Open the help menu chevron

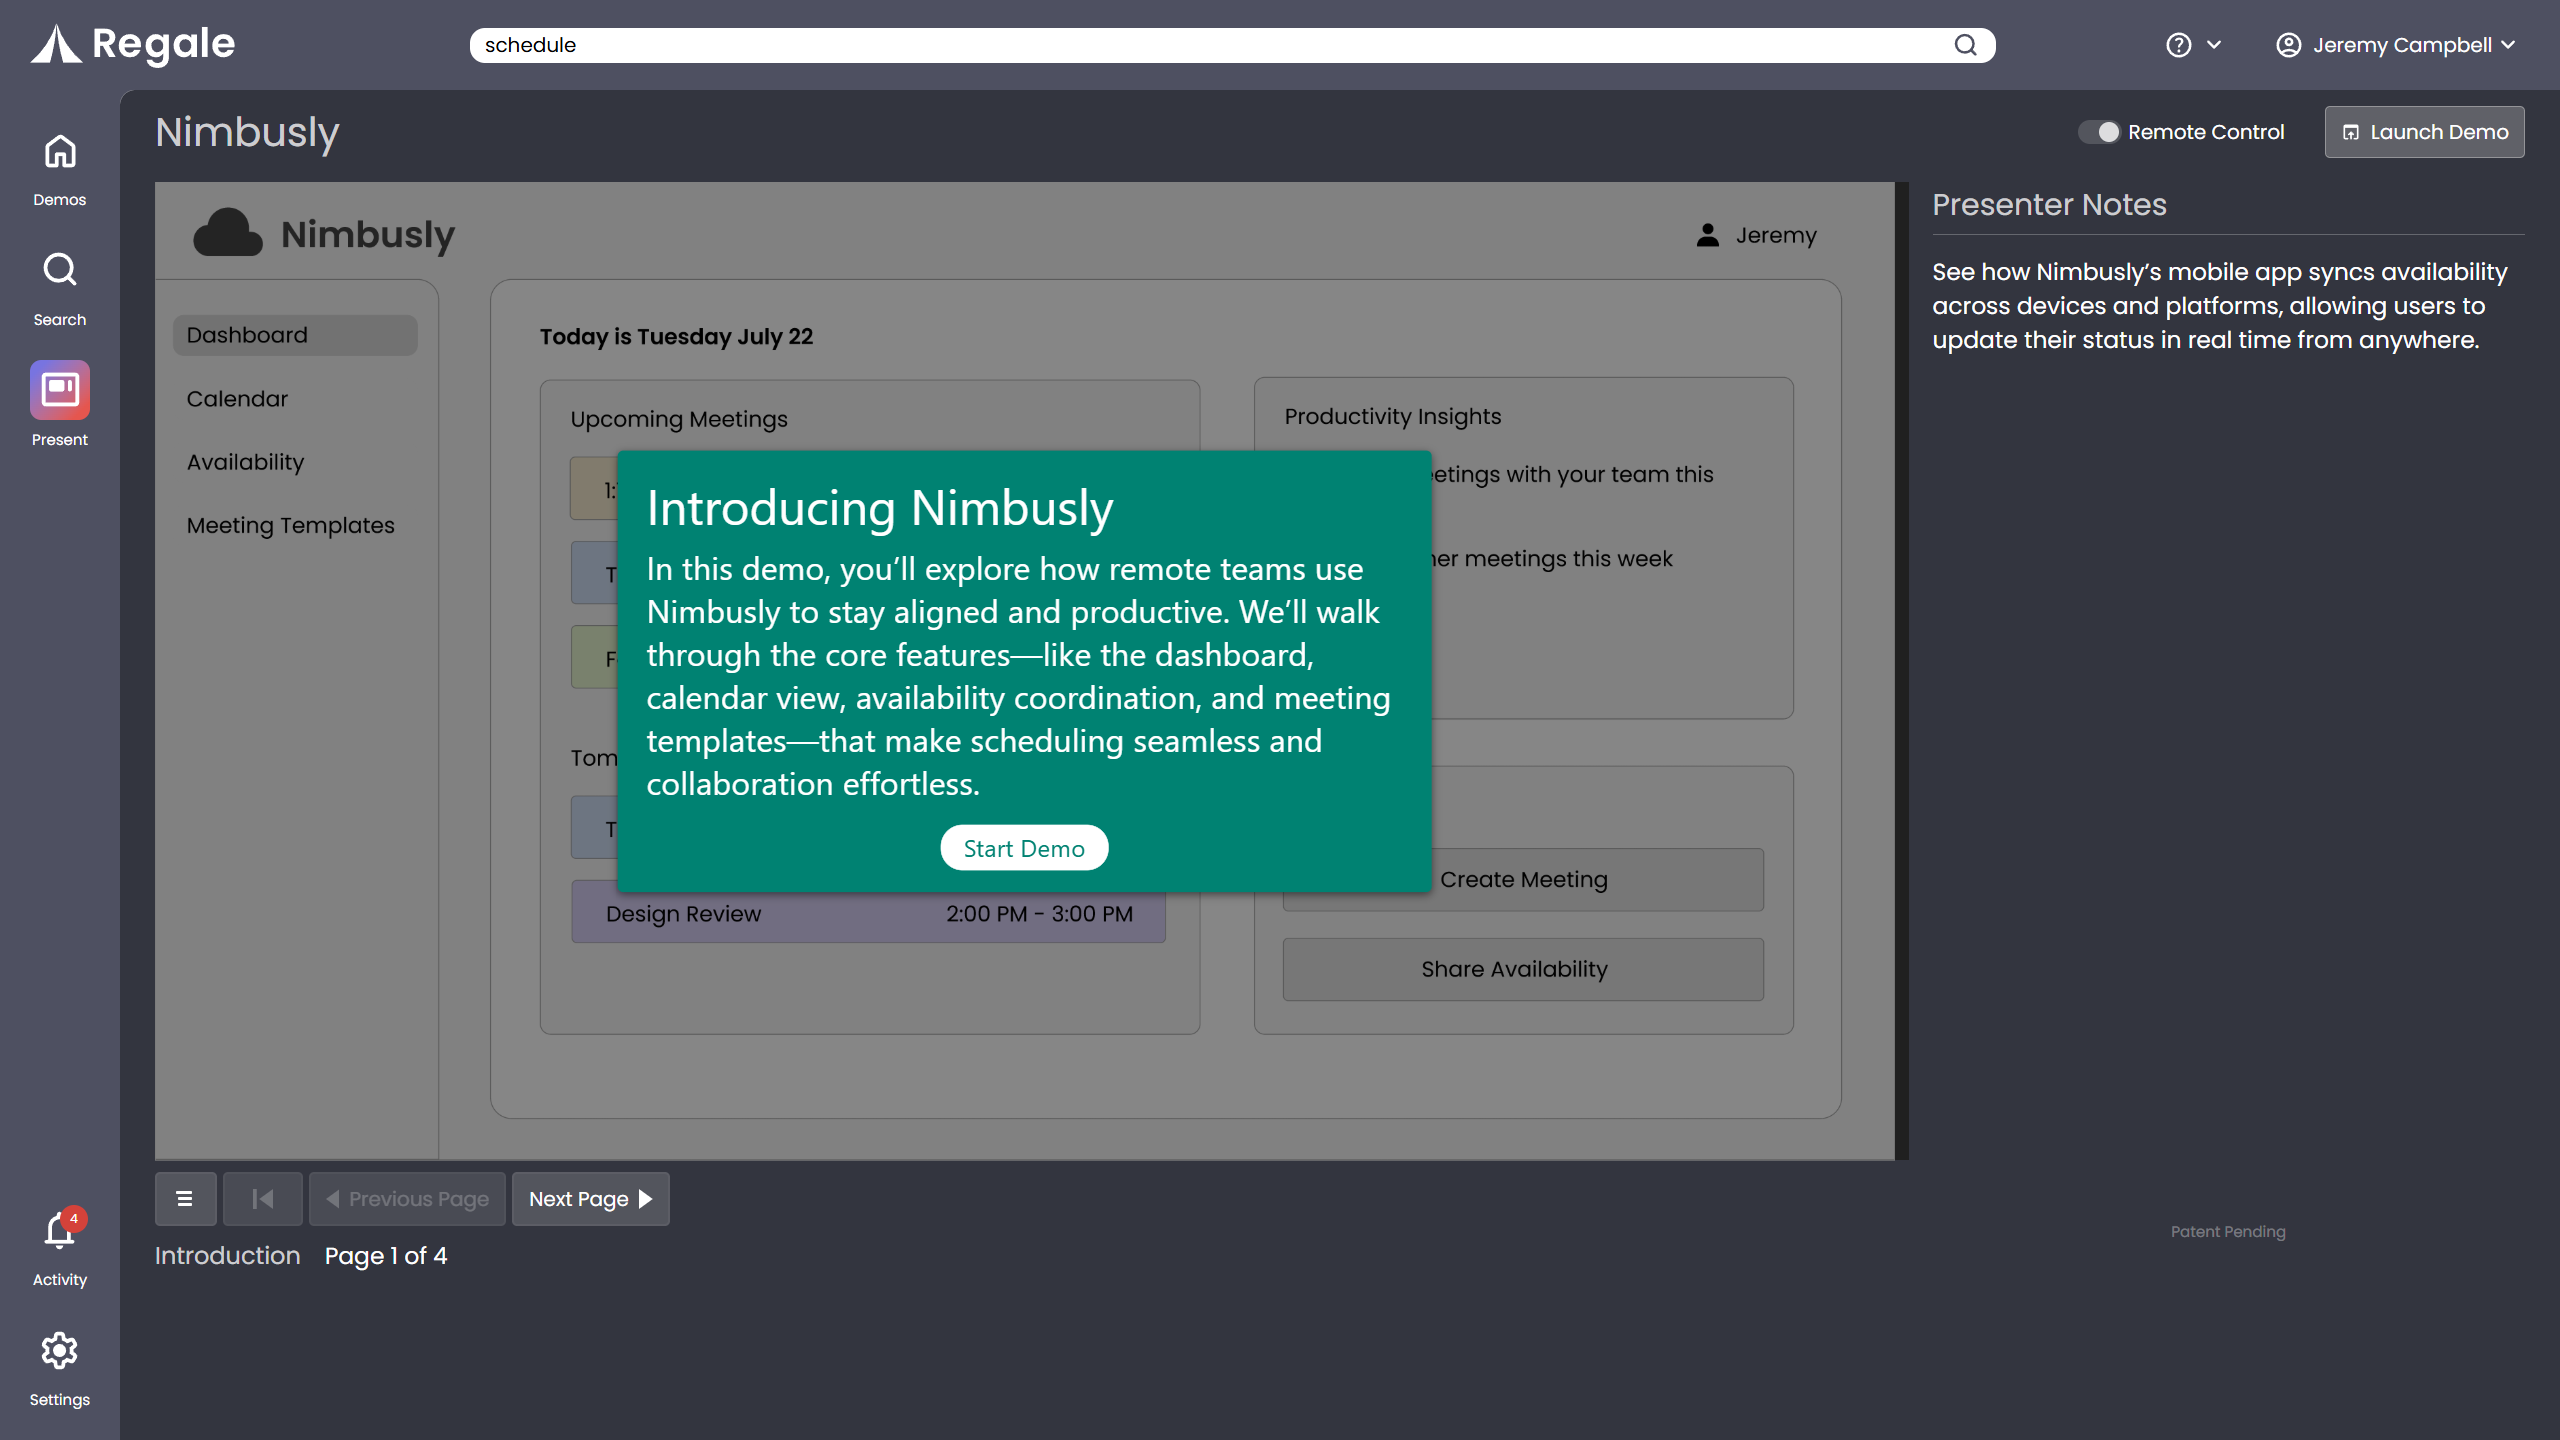click(x=2215, y=46)
